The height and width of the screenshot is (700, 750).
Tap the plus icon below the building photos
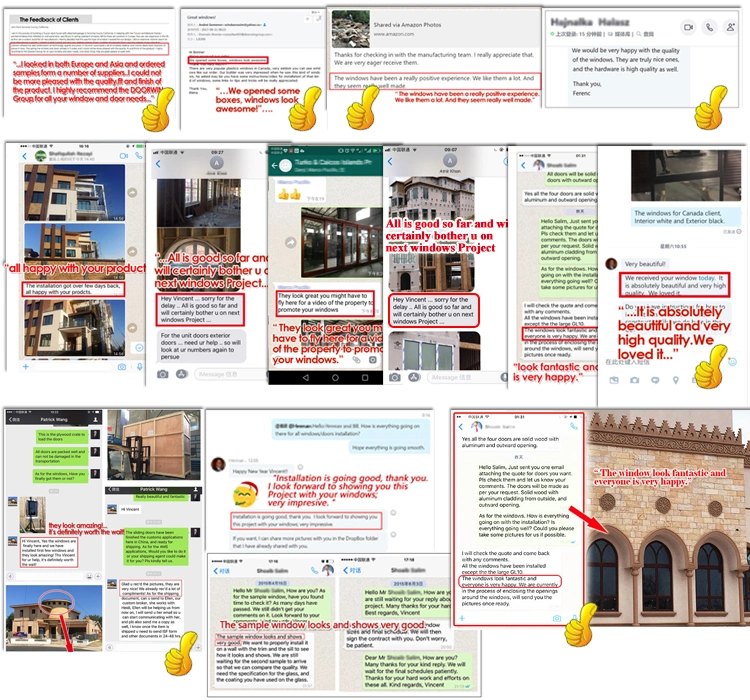[x=26, y=367]
